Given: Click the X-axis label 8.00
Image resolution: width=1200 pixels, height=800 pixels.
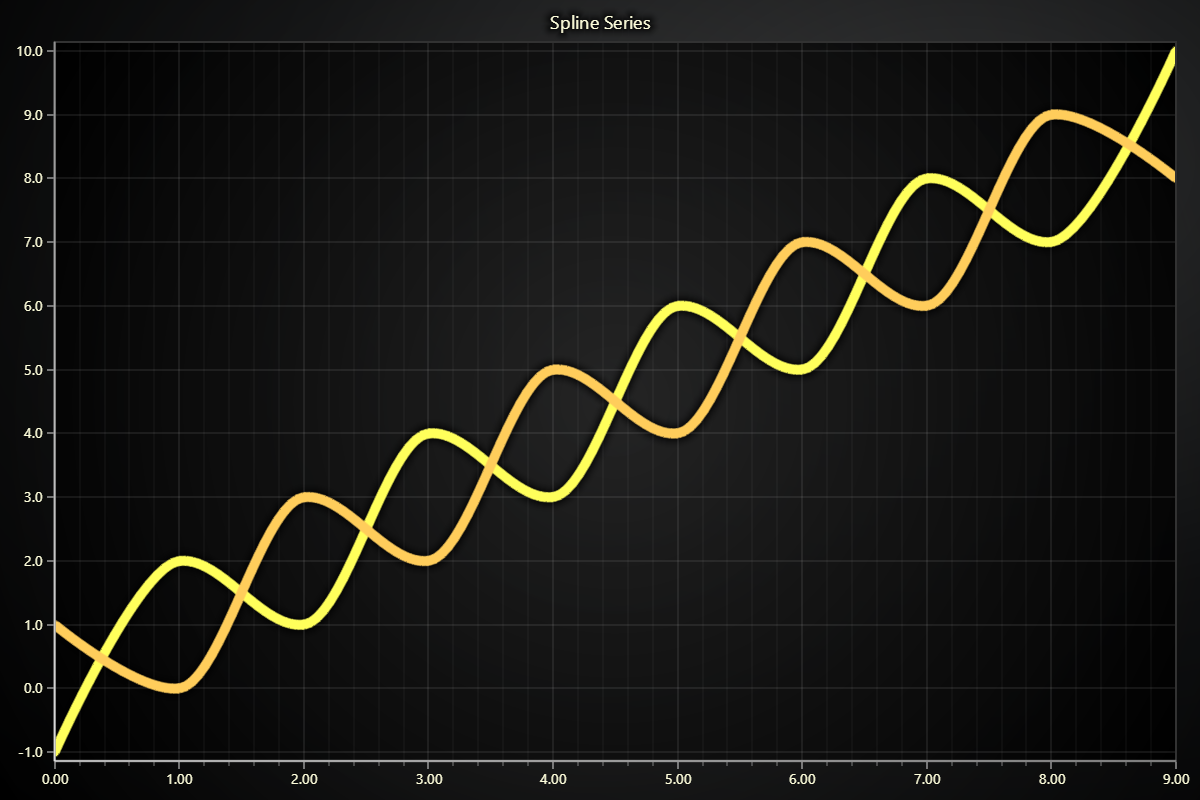Looking at the screenshot, I should coord(1051,778).
